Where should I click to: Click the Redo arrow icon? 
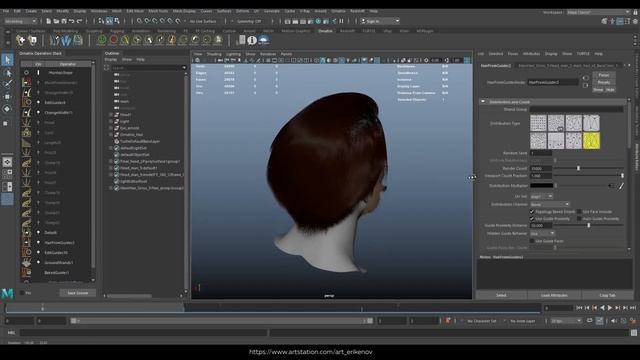point(80,21)
